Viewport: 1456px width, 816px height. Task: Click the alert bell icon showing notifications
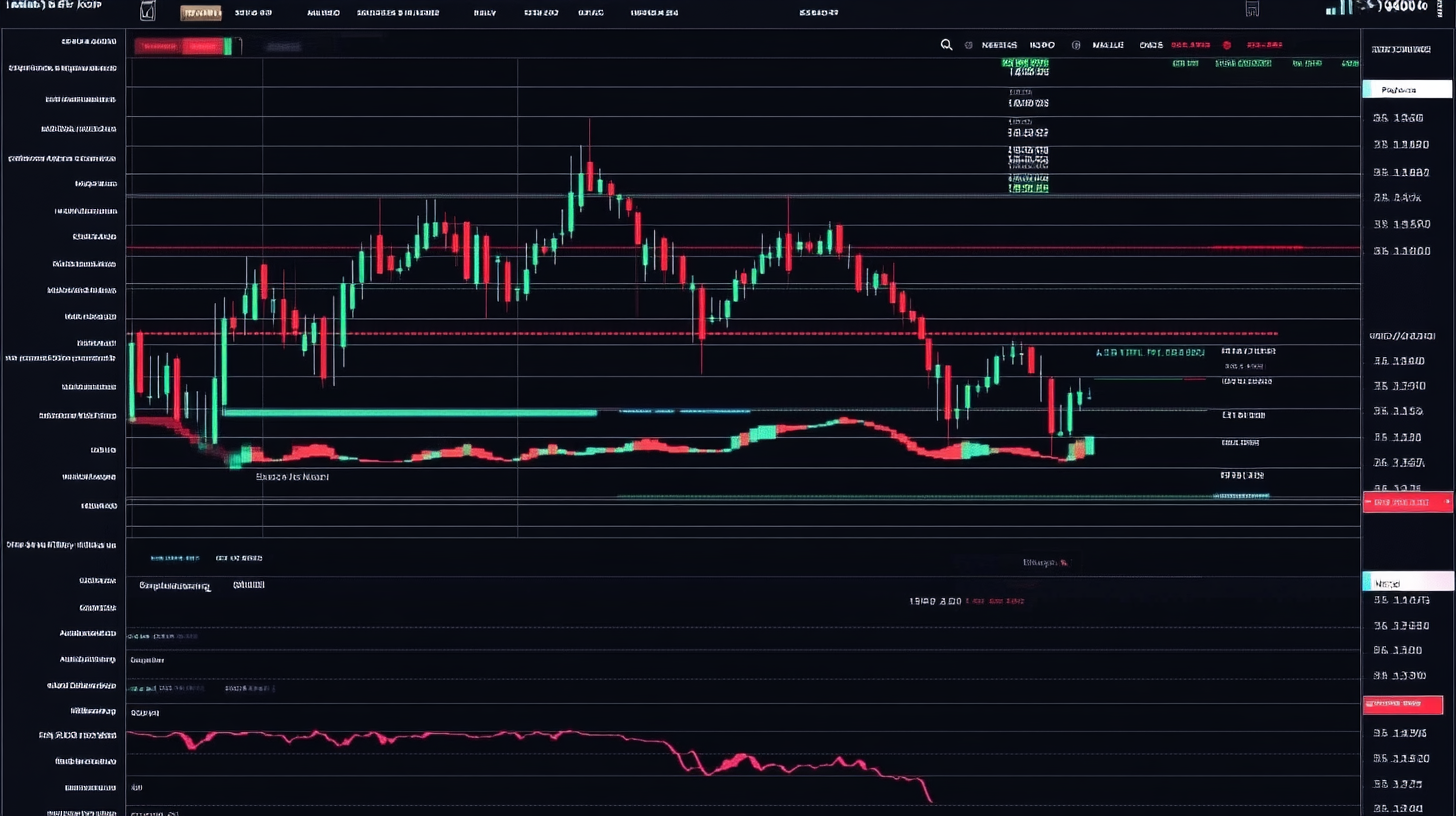click(x=1226, y=45)
